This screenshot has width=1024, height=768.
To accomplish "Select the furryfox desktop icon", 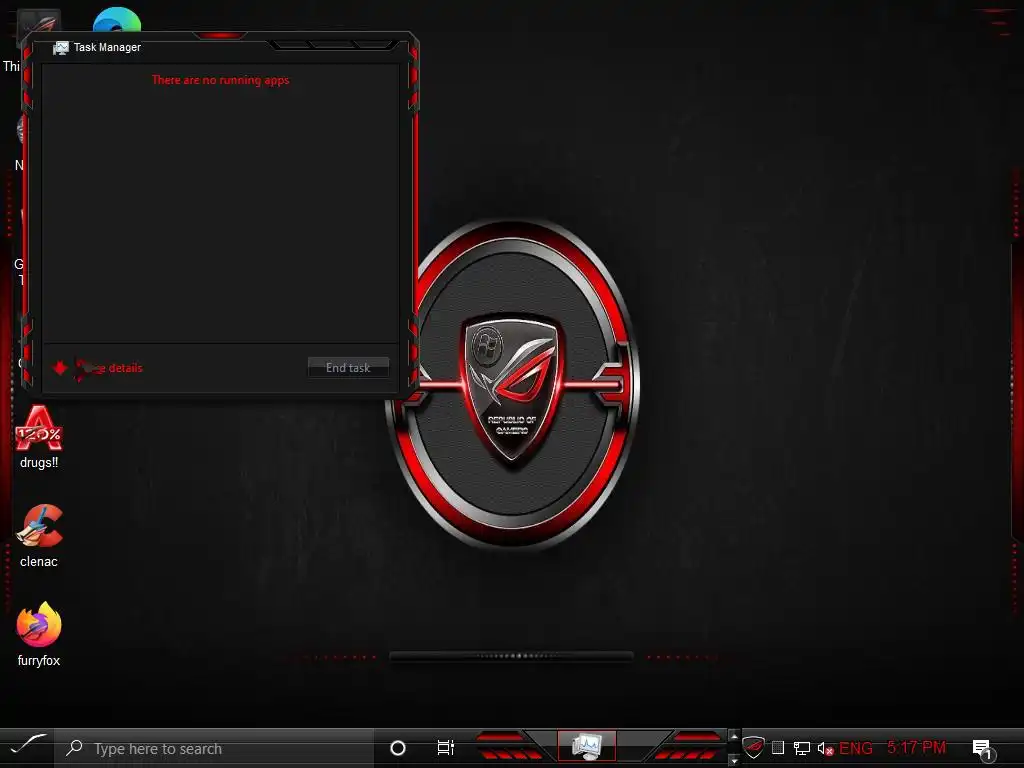I will click(x=39, y=634).
